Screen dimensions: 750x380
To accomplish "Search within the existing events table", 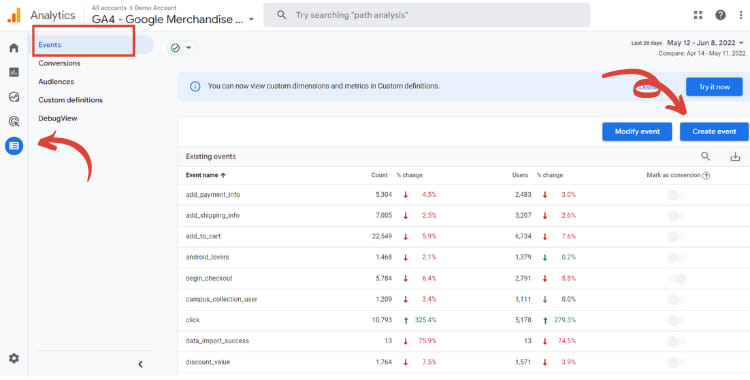I will pos(706,156).
